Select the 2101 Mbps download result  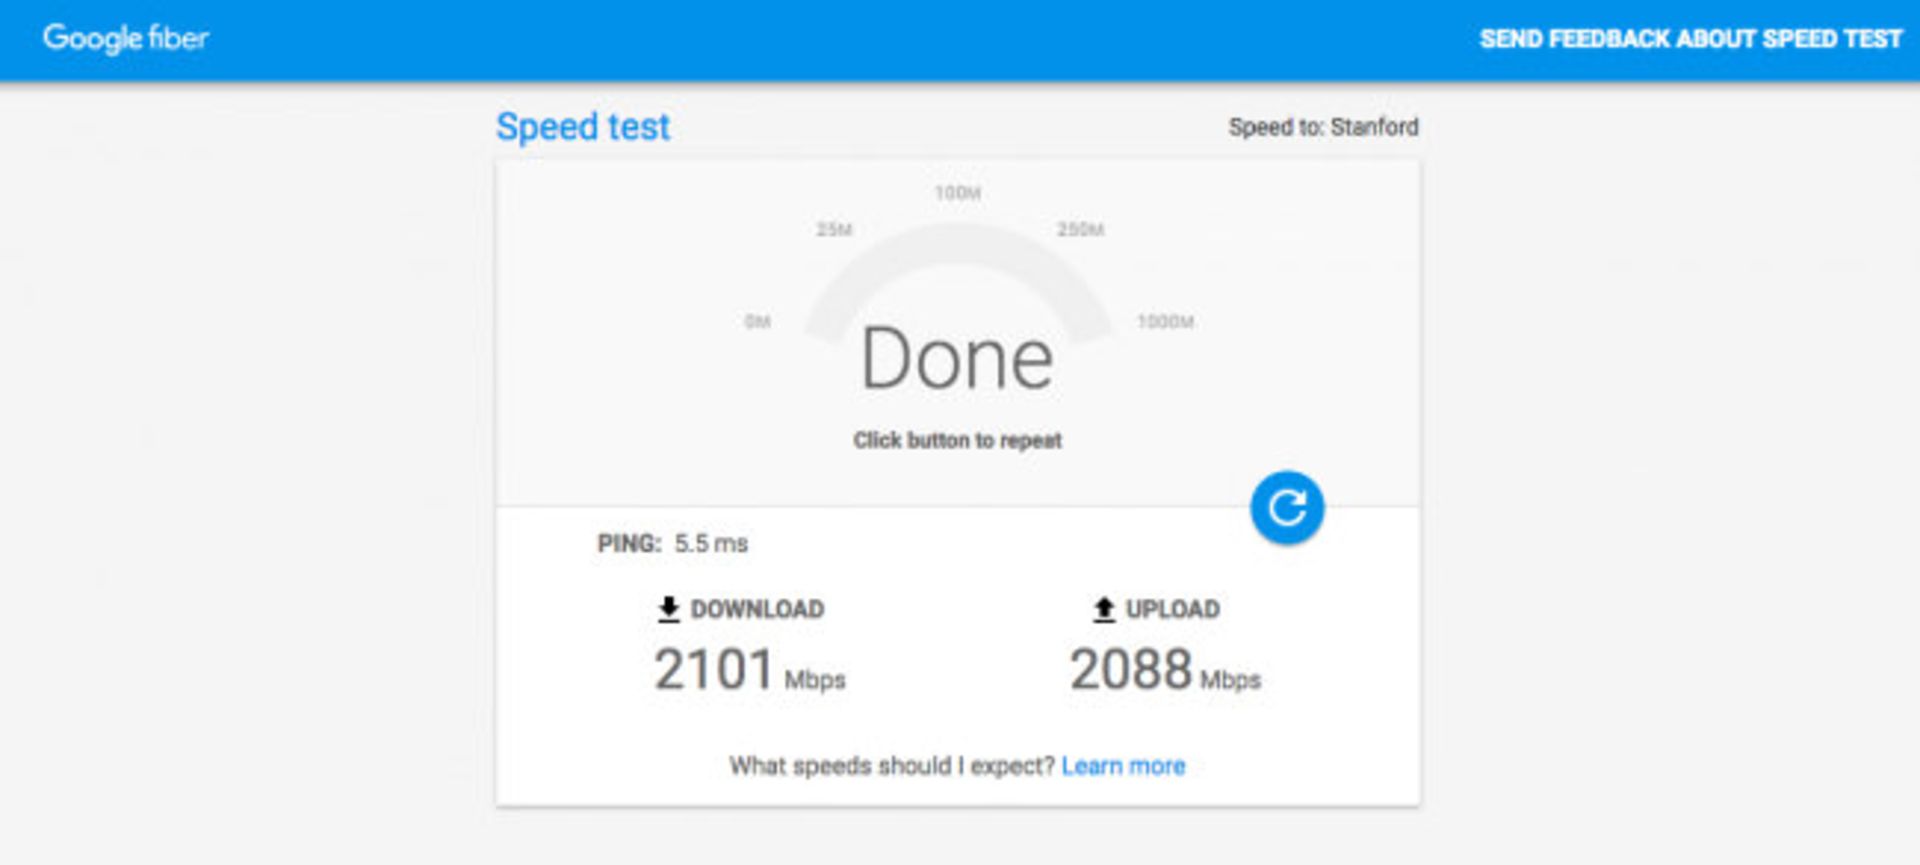[750, 670]
